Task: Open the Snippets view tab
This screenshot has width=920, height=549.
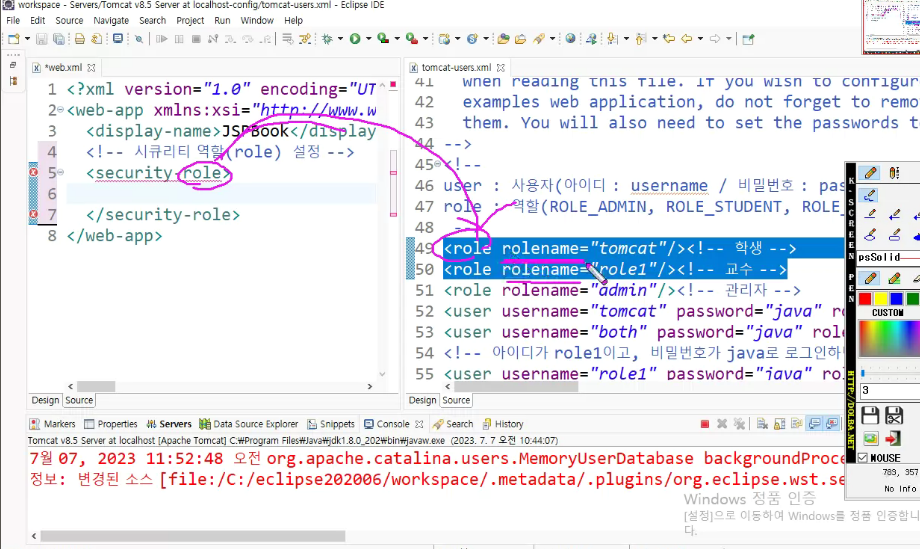Action: point(331,424)
